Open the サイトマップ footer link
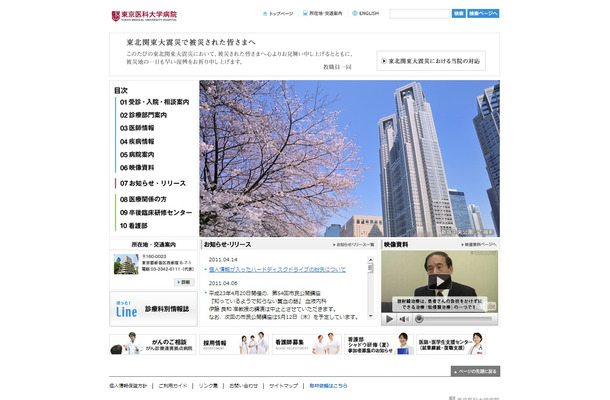The width and height of the screenshot is (610, 400). point(283,386)
